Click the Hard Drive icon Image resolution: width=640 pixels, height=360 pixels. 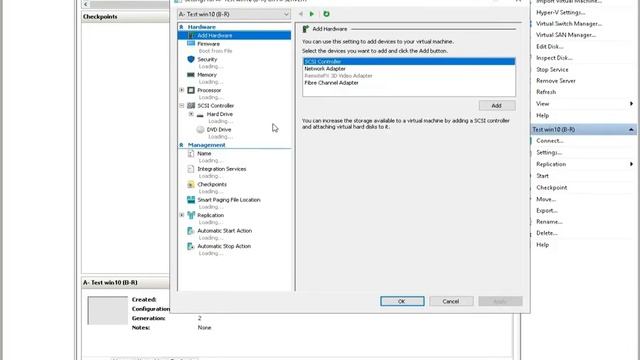tap(200, 115)
